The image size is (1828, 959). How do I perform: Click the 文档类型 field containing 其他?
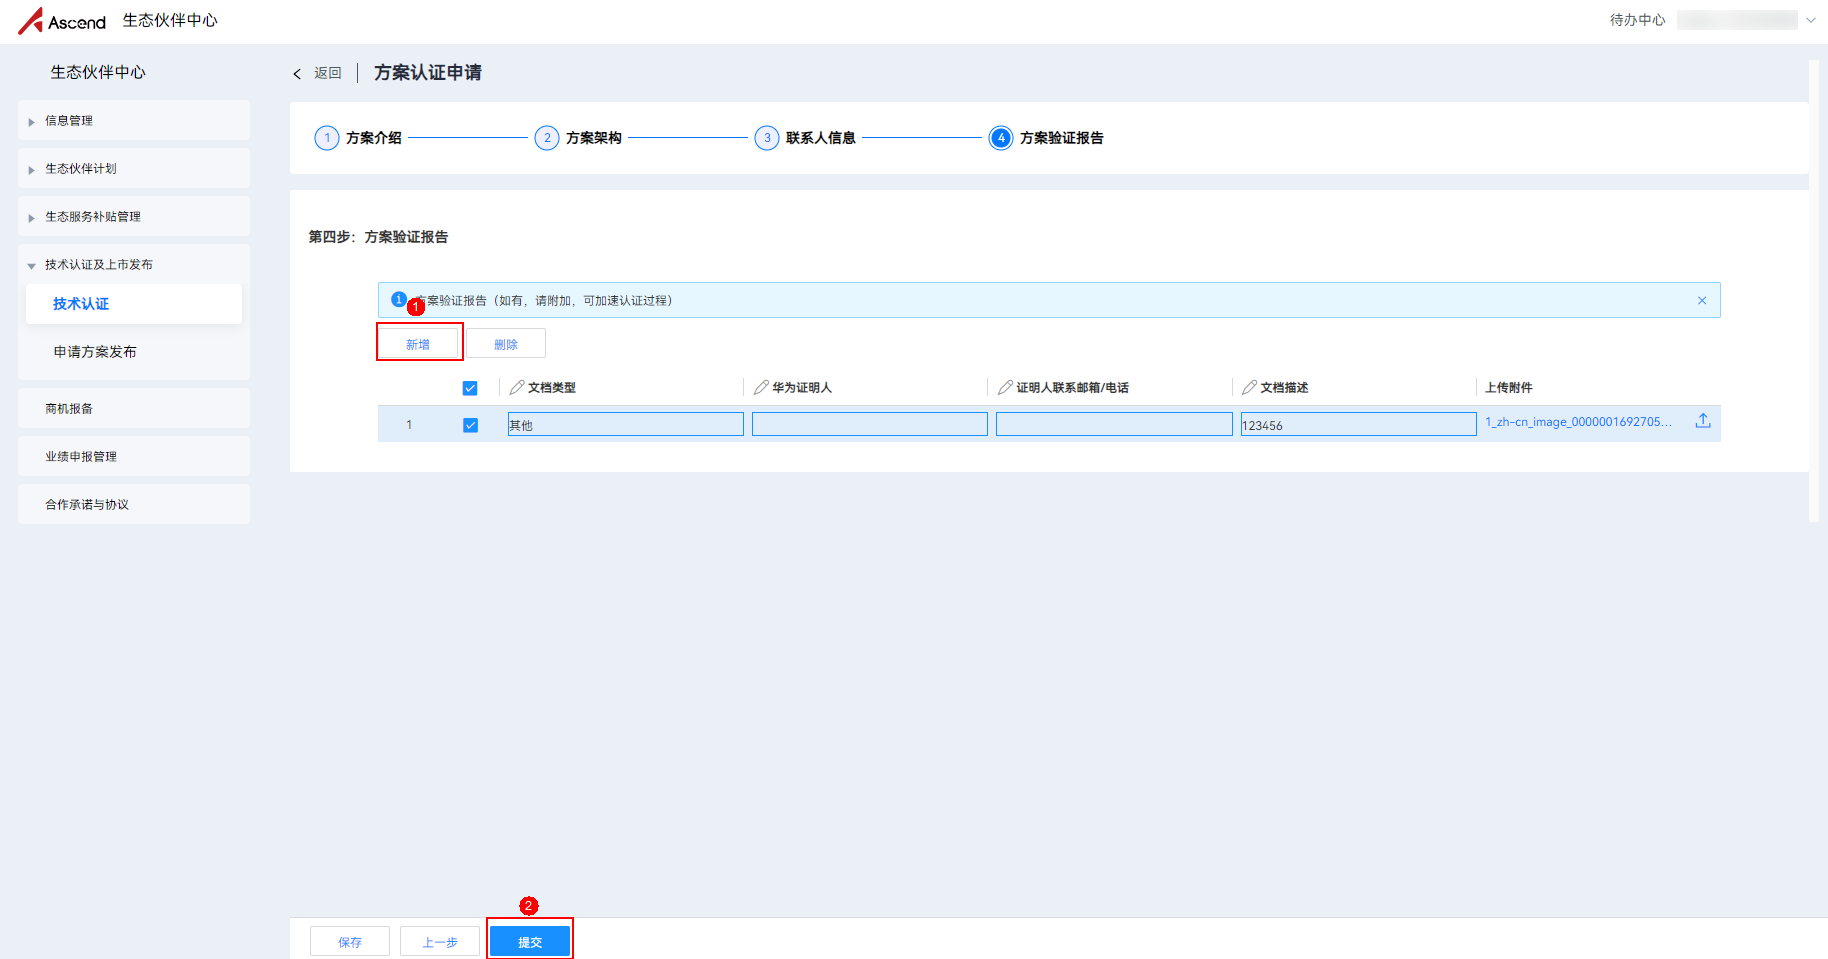tap(626, 425)
